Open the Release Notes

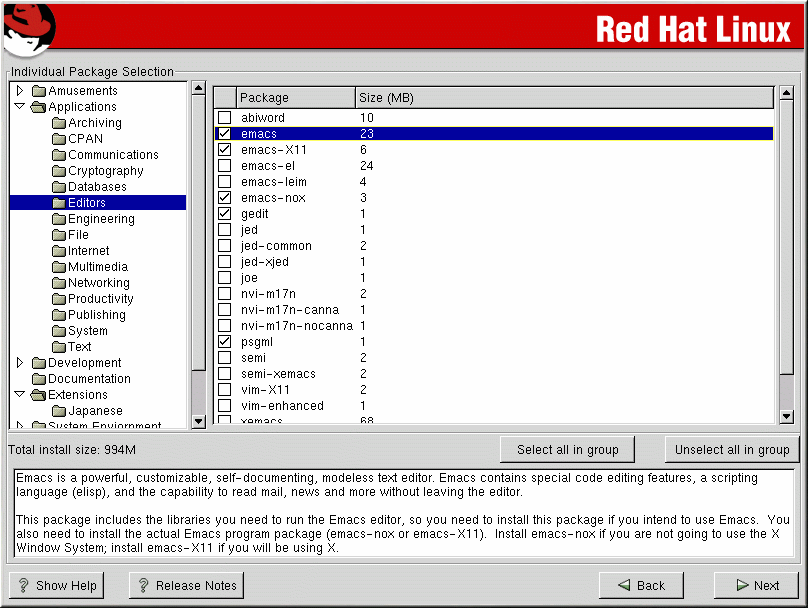tap(186, 585)
